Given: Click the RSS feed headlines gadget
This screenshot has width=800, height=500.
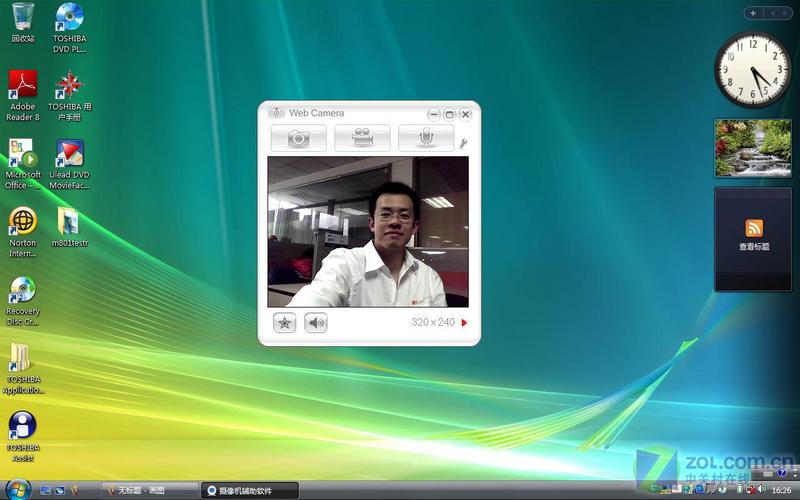Looking at the screenshot, I should click(753, 239).
